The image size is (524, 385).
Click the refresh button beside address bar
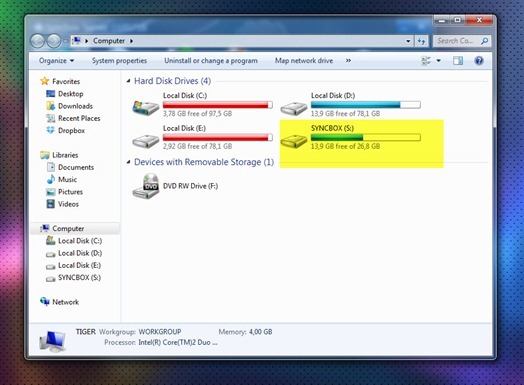421,41
